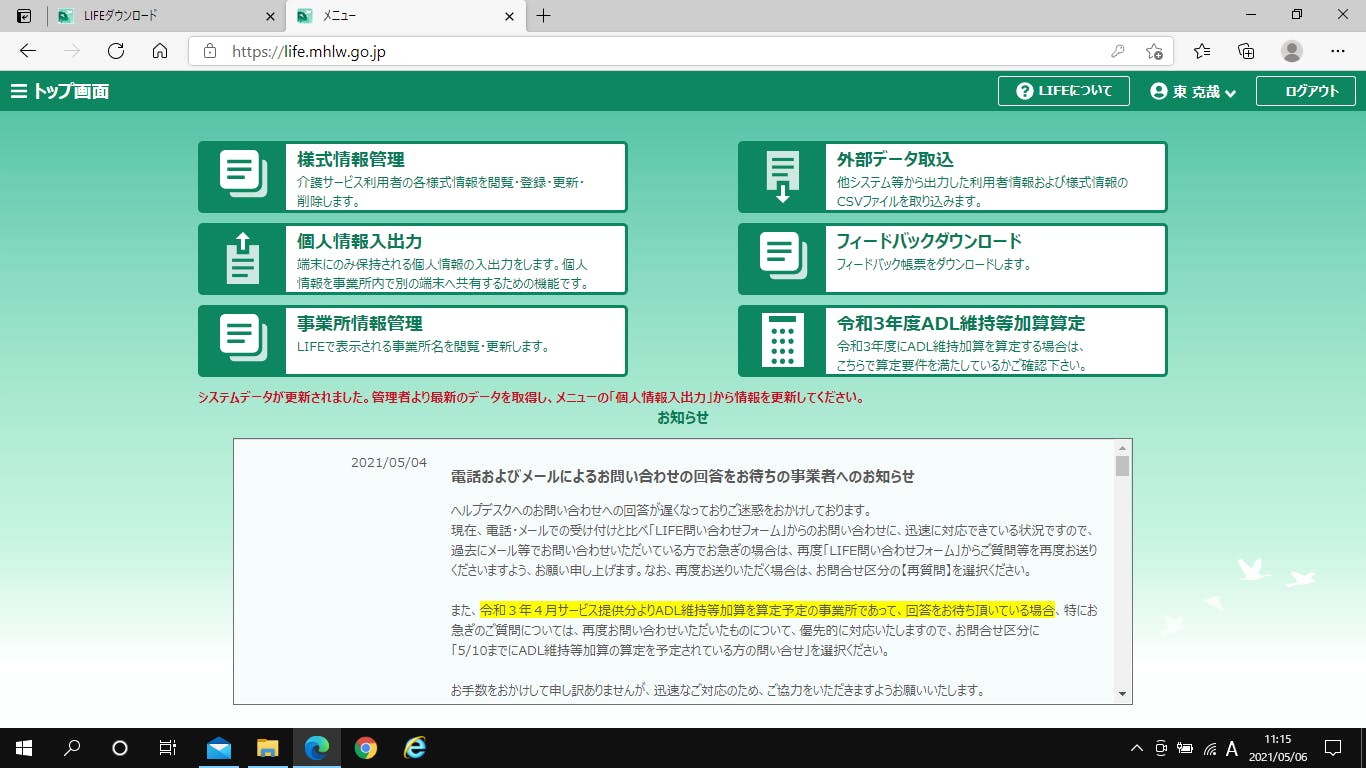
Task: Switch to the LIFEダウンロード tab
Action: click(160, 16)
